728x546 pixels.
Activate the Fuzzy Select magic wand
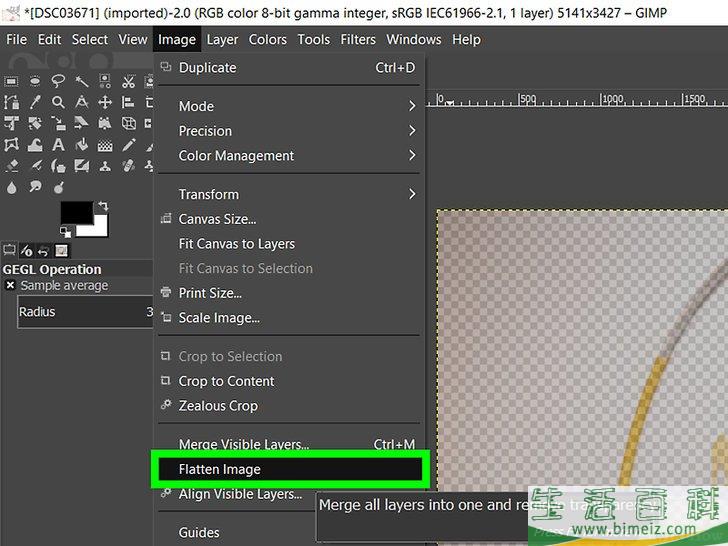(82, 82)
